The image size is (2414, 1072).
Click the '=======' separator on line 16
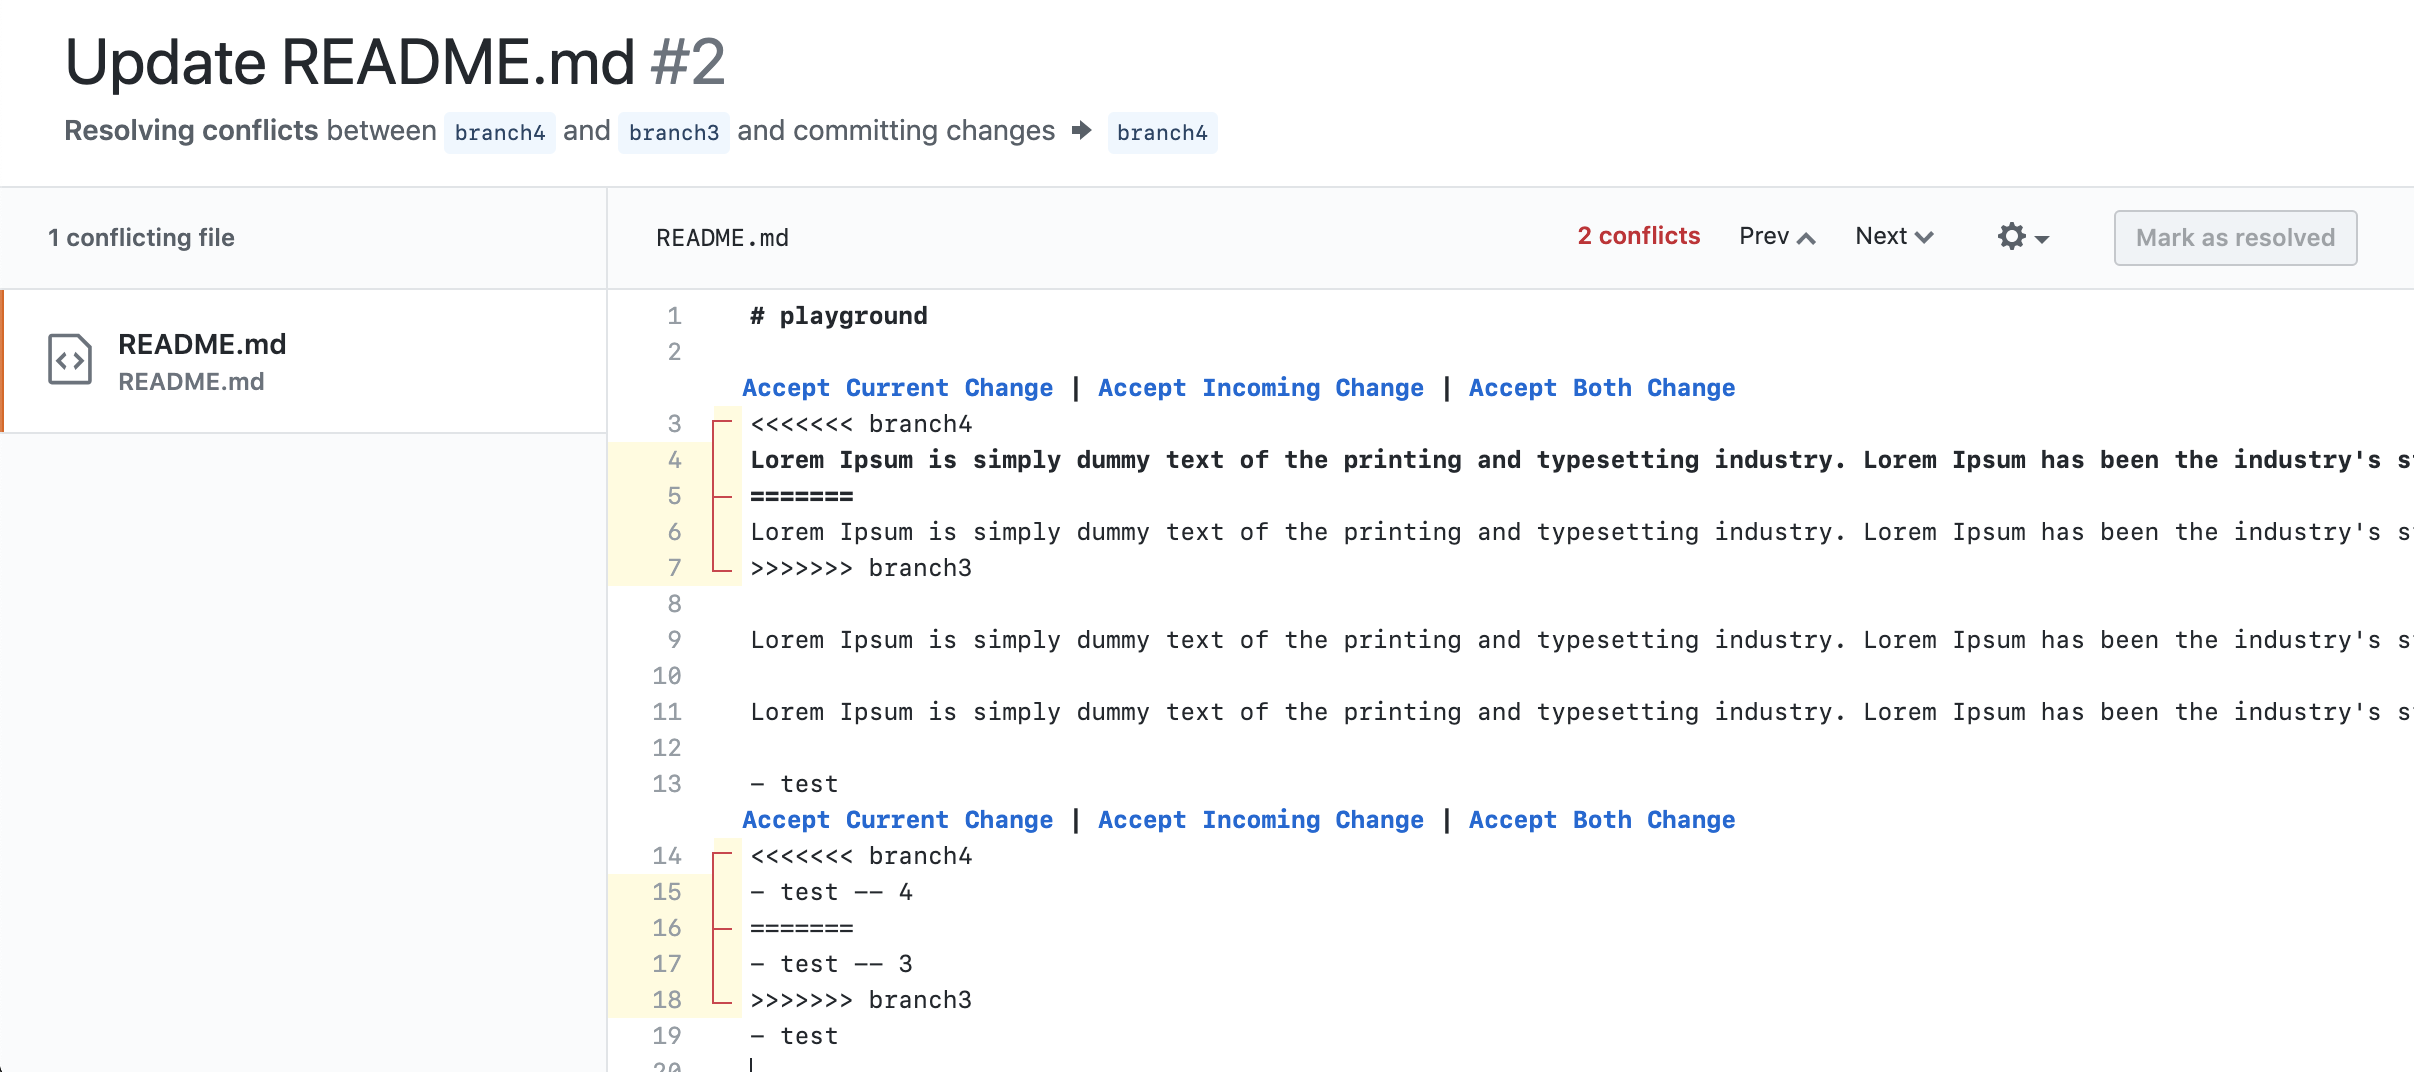click(802, 928)
